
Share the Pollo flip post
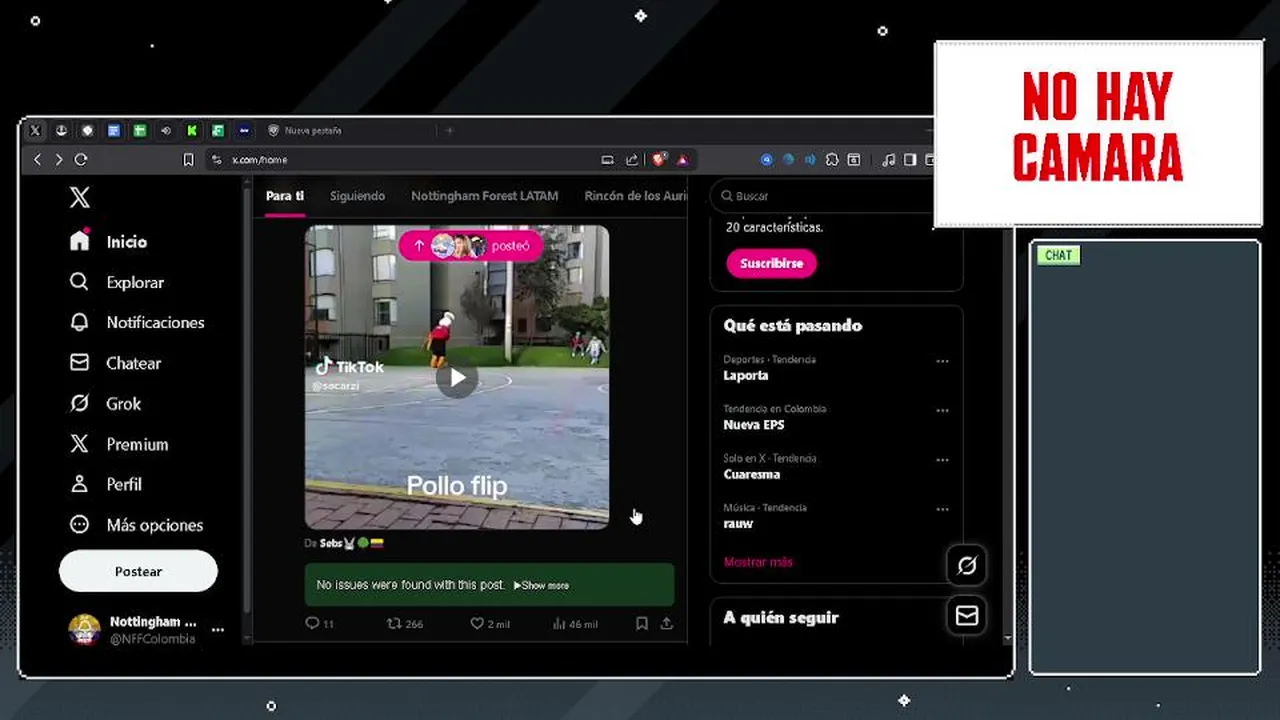click(667, 624)
